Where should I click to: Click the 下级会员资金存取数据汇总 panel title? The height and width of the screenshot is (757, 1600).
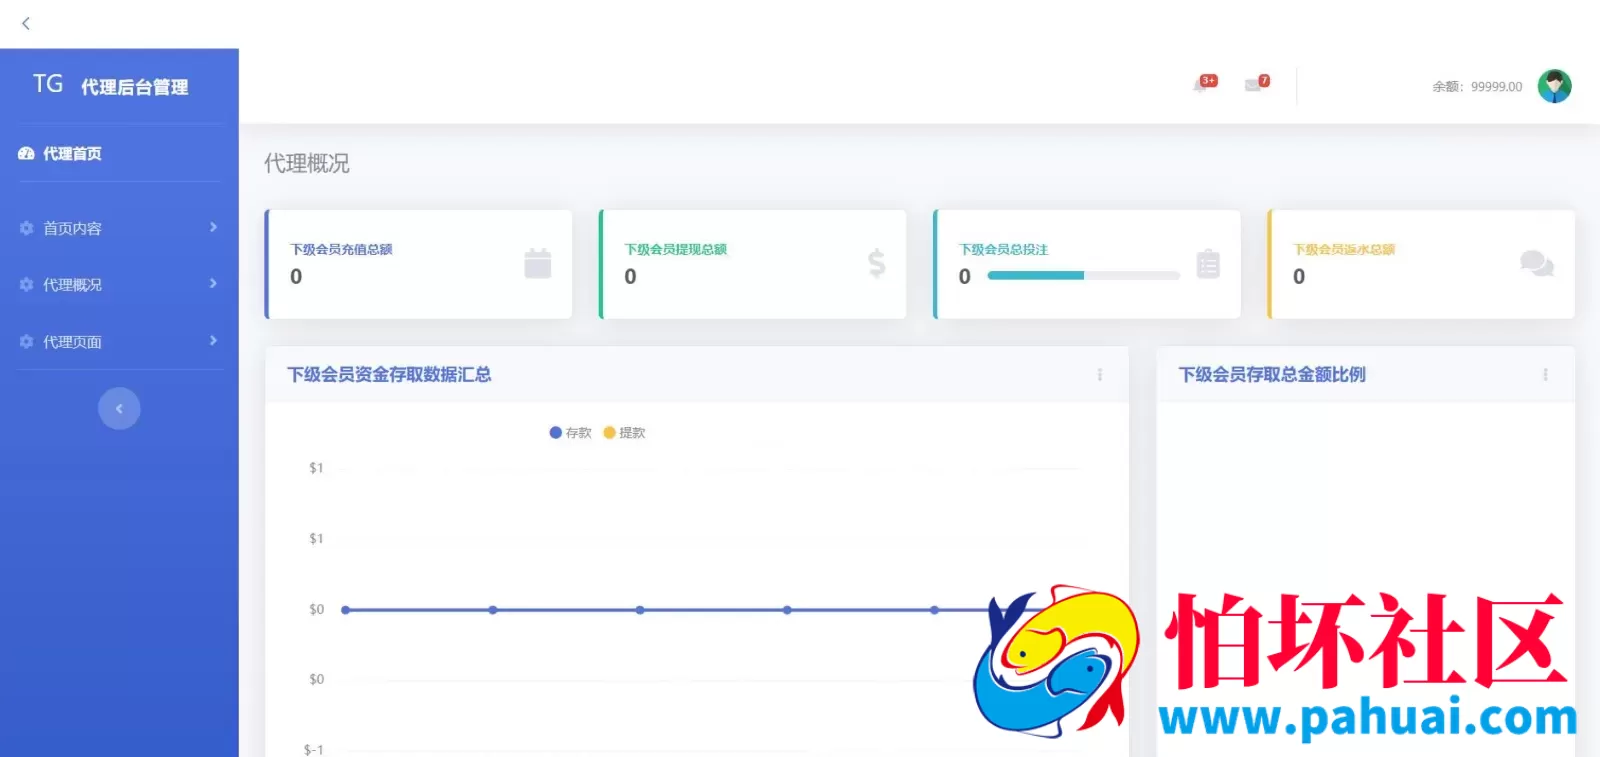click(389, 375)
